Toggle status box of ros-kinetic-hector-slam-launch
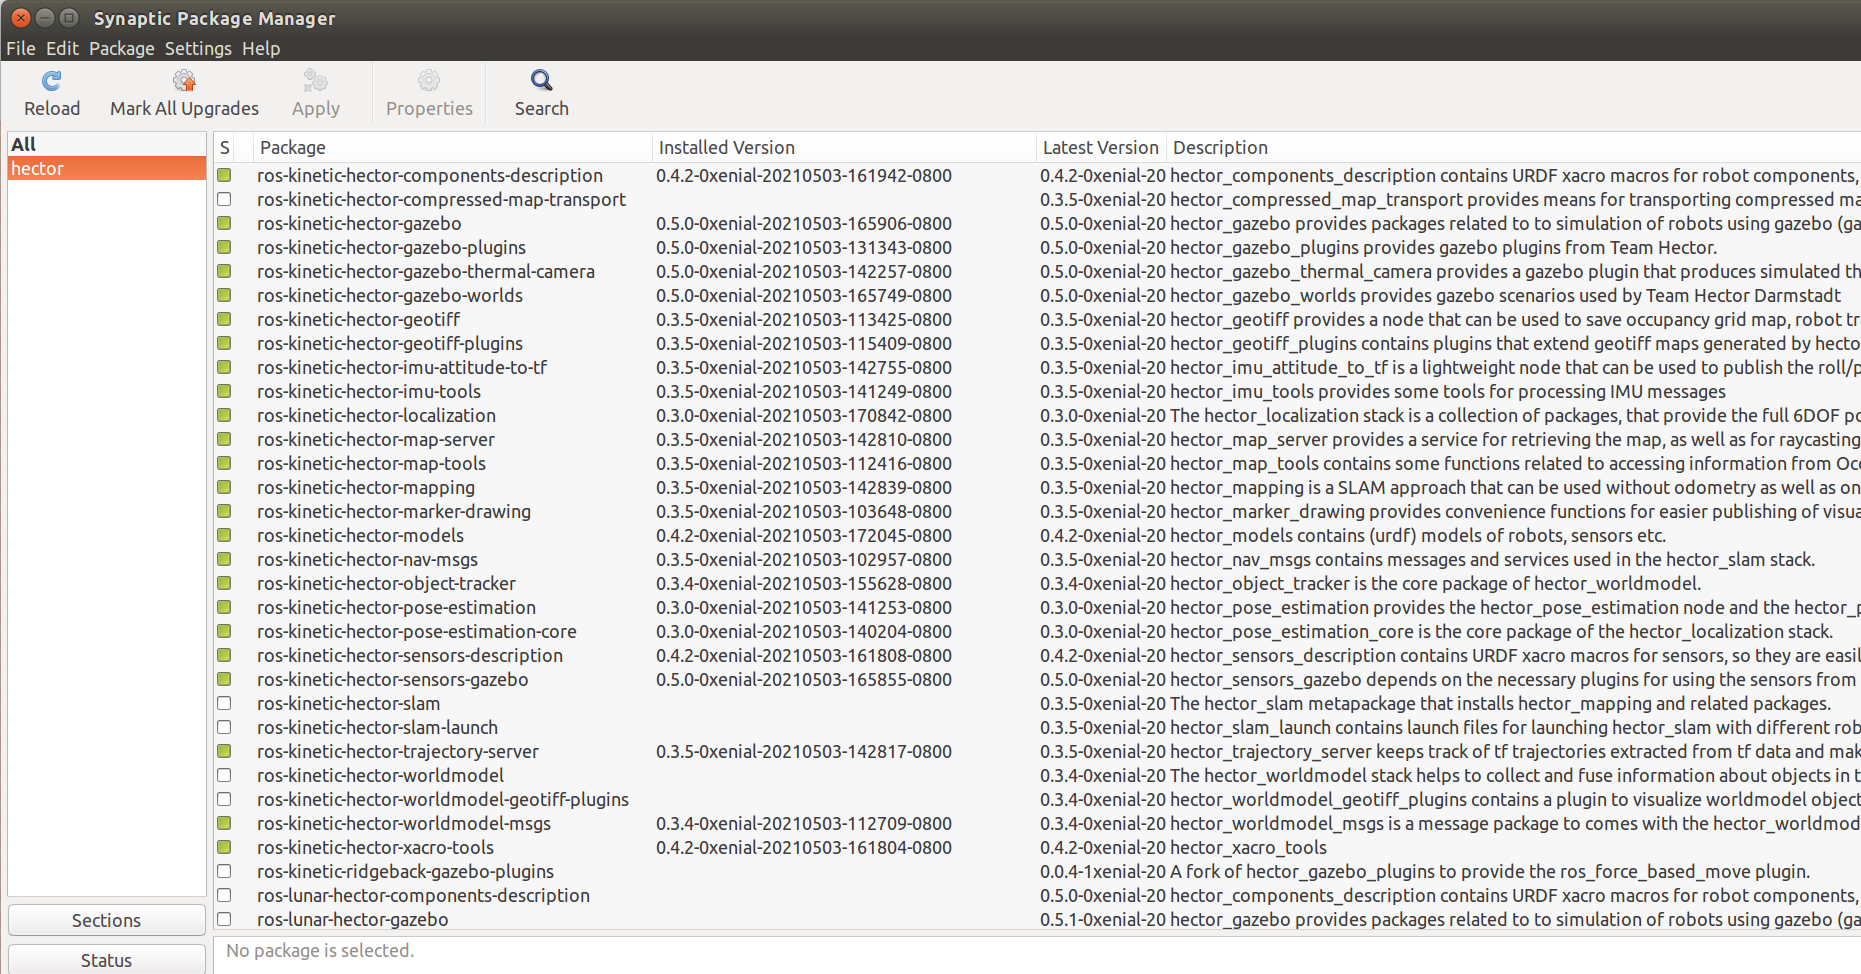Image resolution: width=1861 pixels, height=974 pixels. pyautogui.click(x=224, y=727)
